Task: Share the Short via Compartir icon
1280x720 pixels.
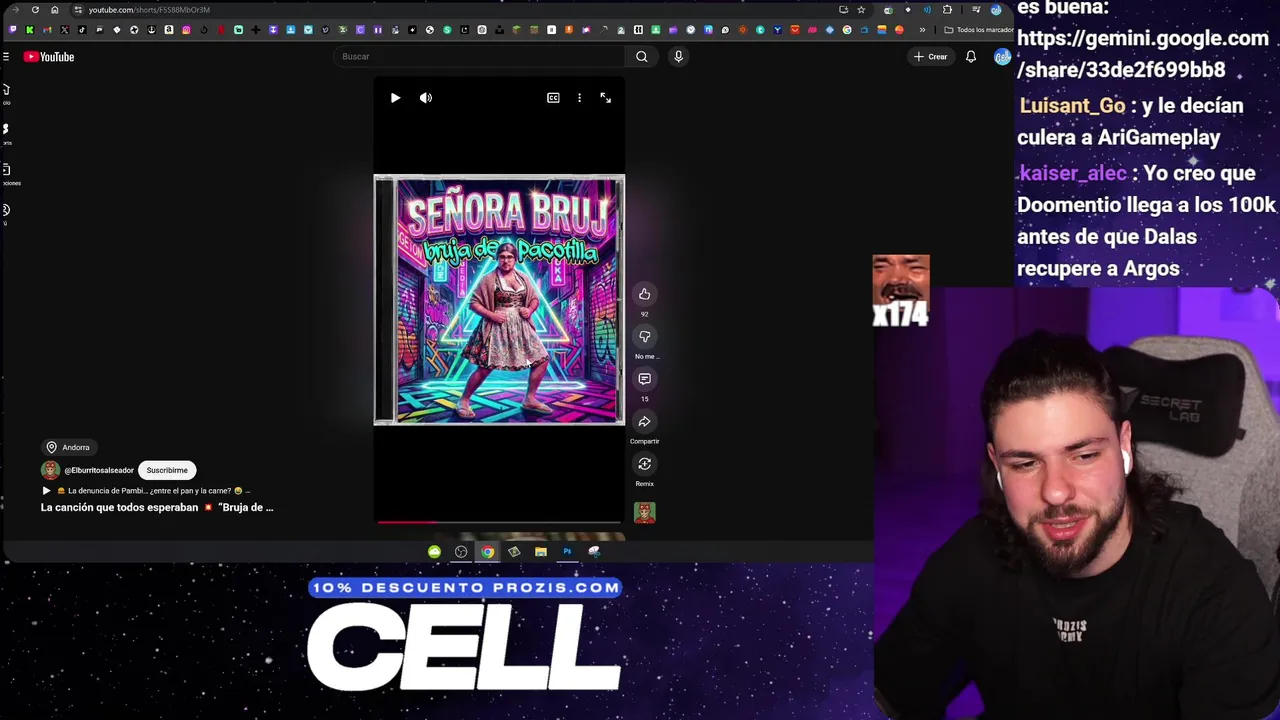Action: 644,422
